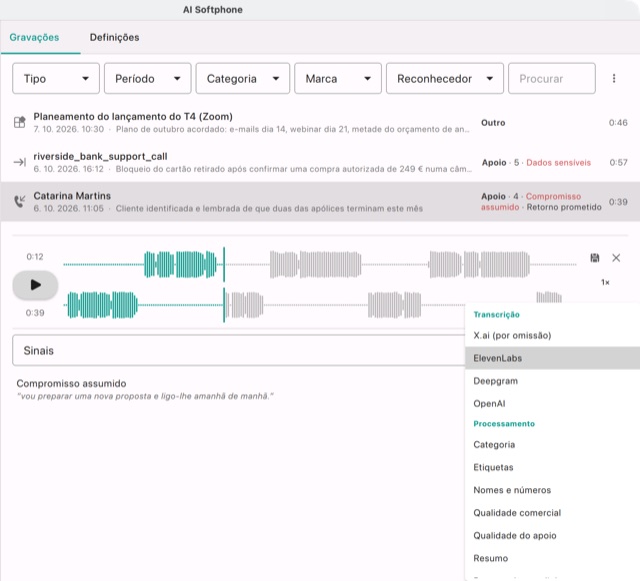Expand the Período filter dropdown
The image size is (640, 581).
point(147,78)
